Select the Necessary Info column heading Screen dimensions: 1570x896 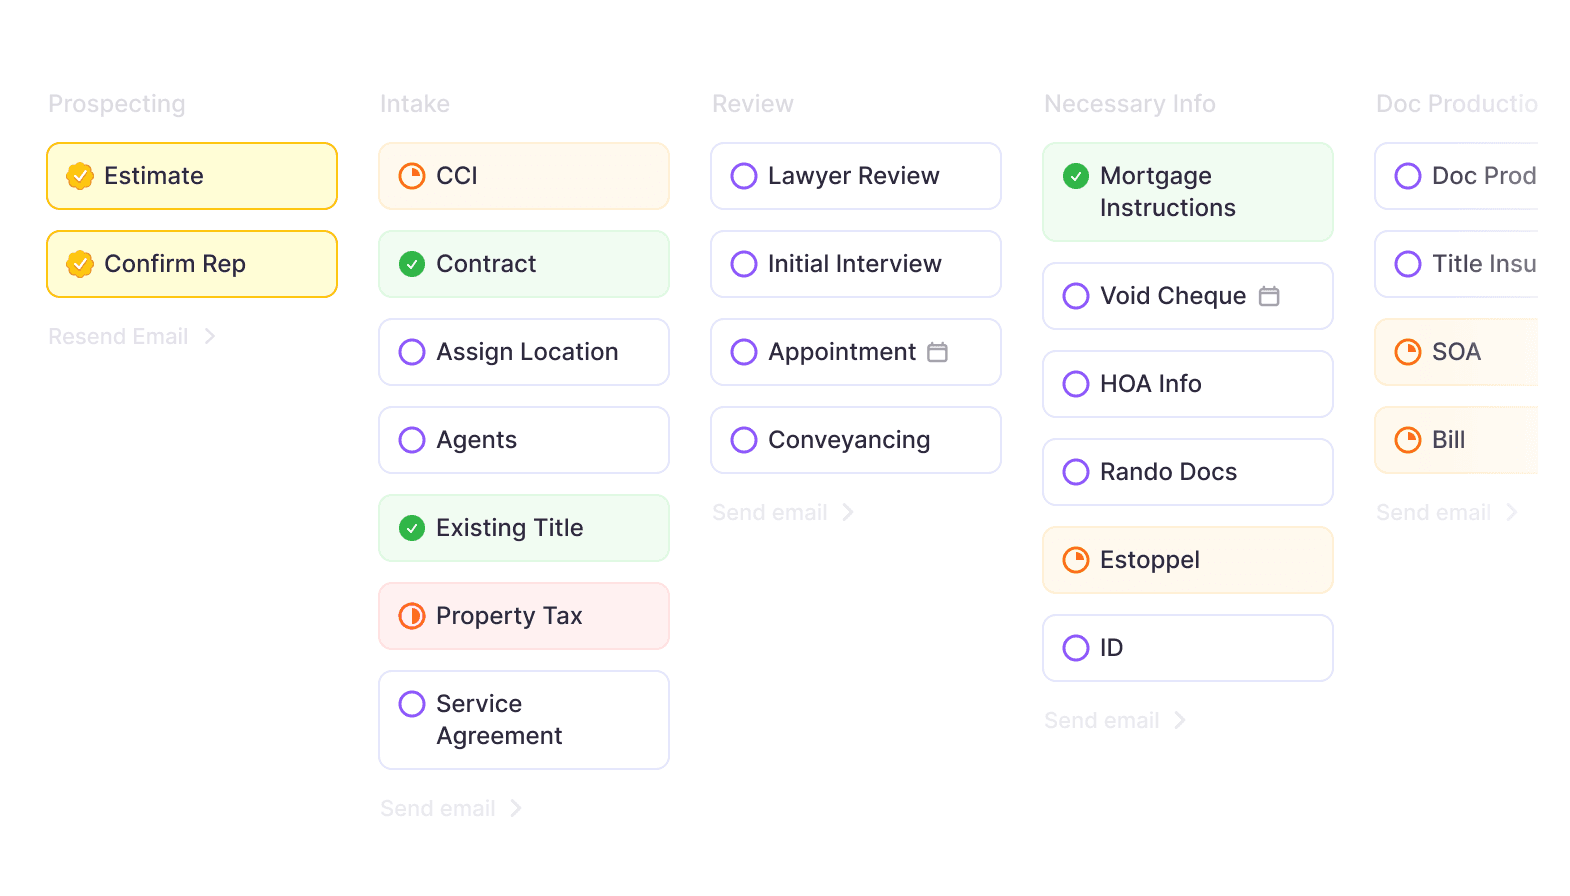click(x=1130, y=104)
